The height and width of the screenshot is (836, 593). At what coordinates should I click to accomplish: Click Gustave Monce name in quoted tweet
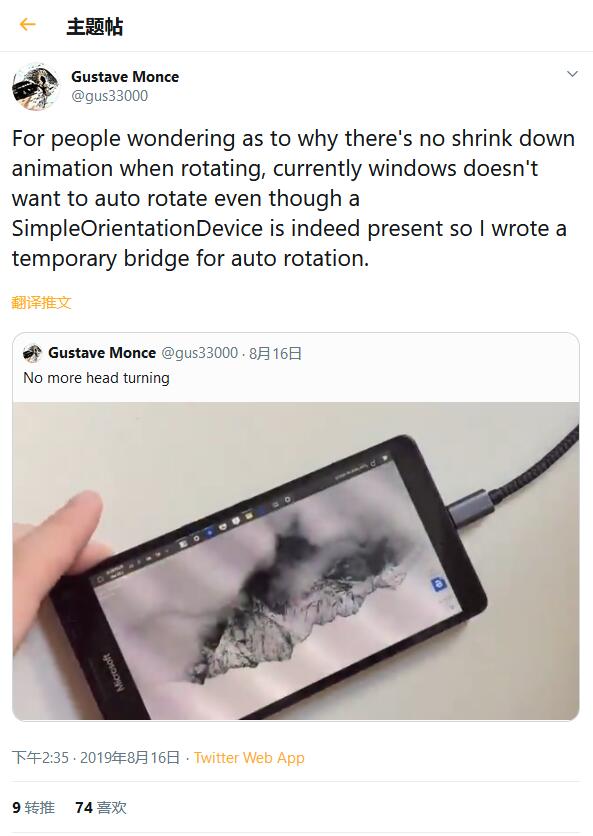click(102, 353)
